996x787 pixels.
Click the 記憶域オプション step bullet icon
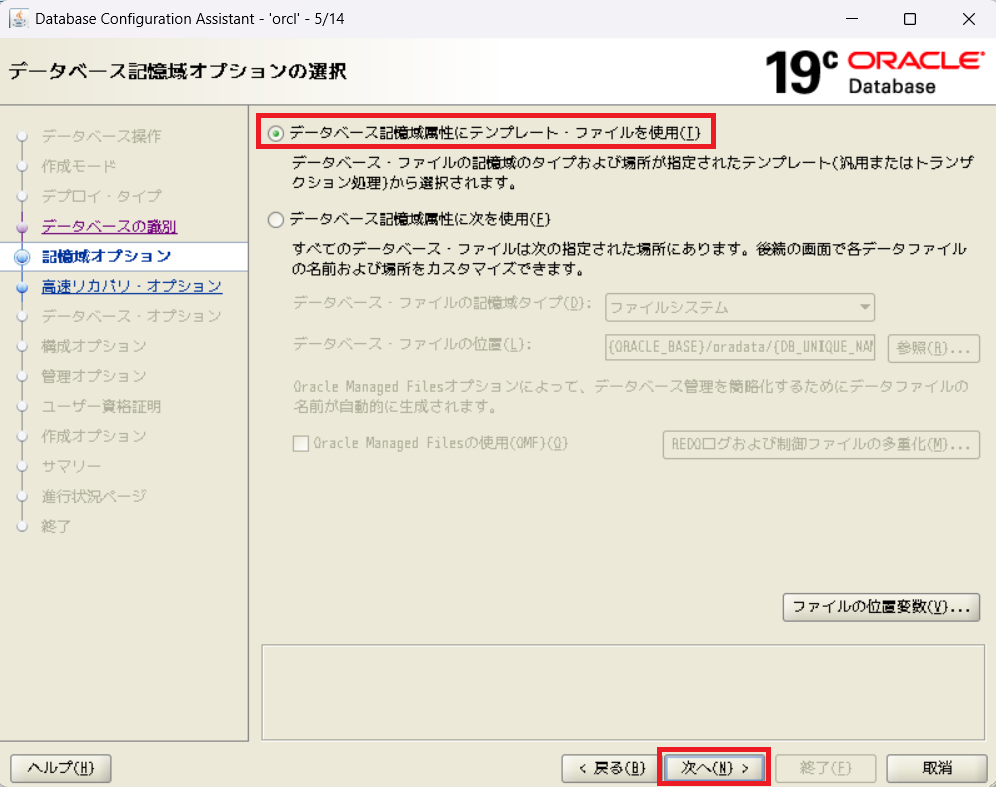point(22,257)
